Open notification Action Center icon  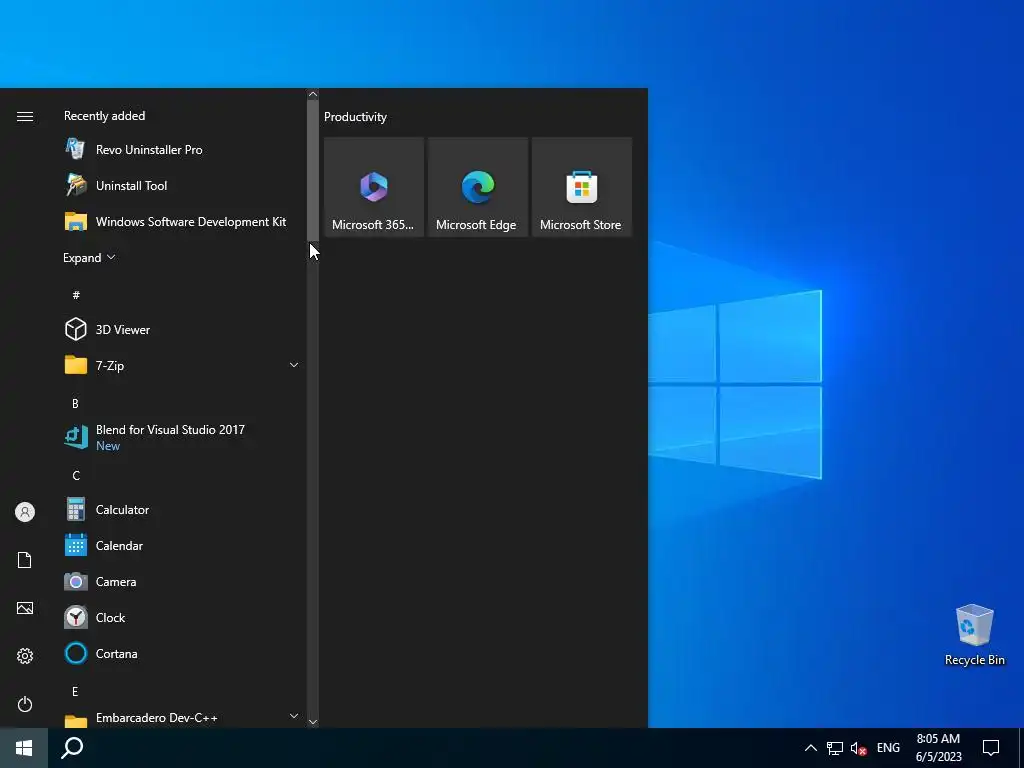coord(991,748)
